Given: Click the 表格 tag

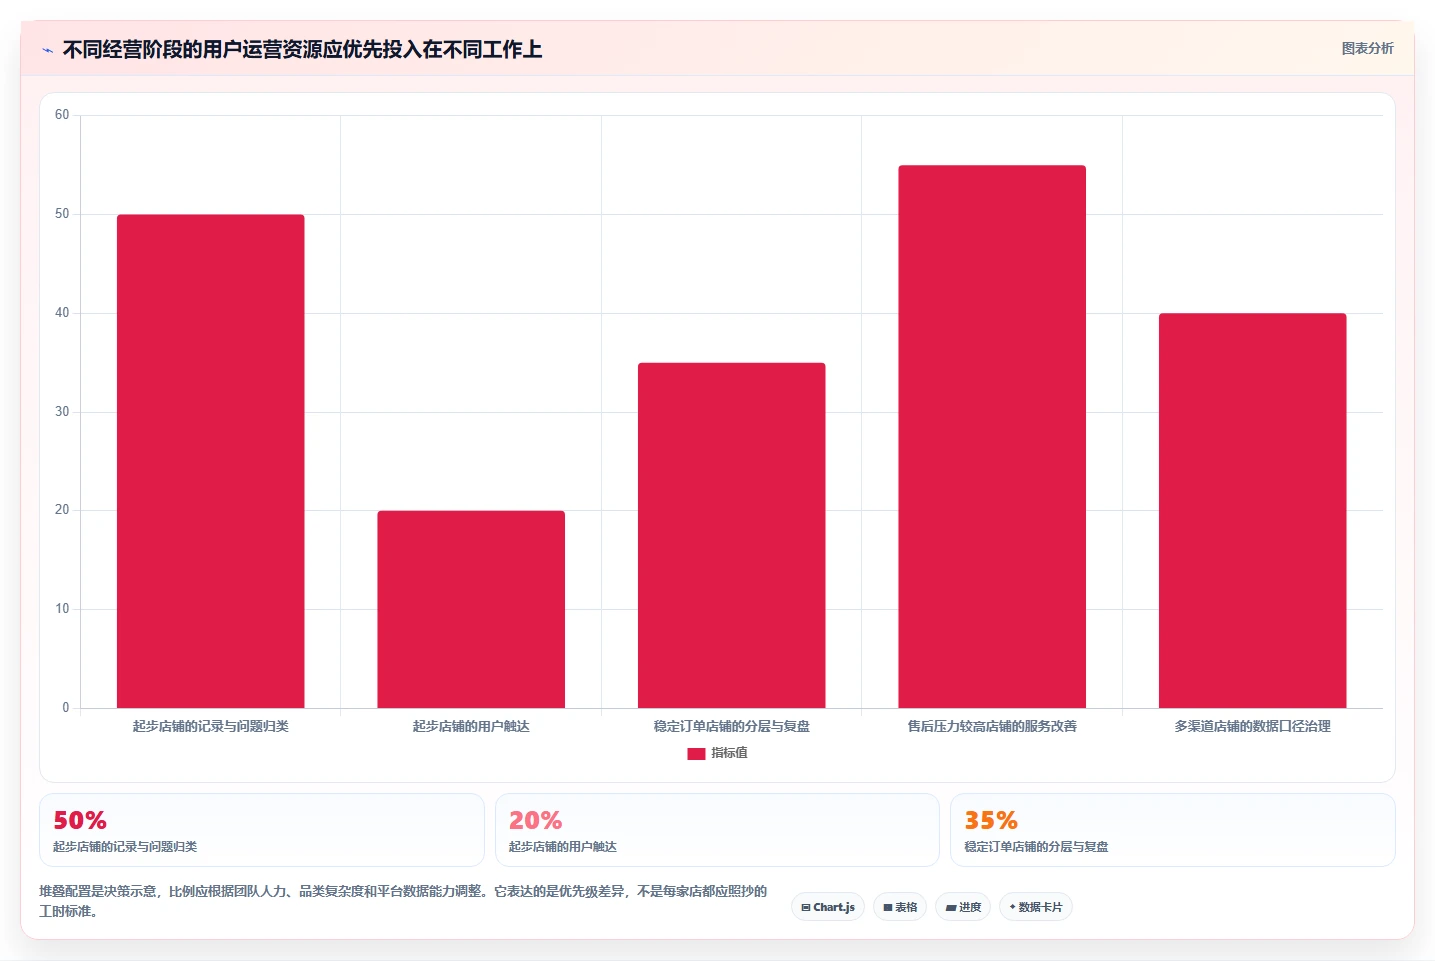Looking at the screenshot, I should pyautogui.click(x=900, y=907).
